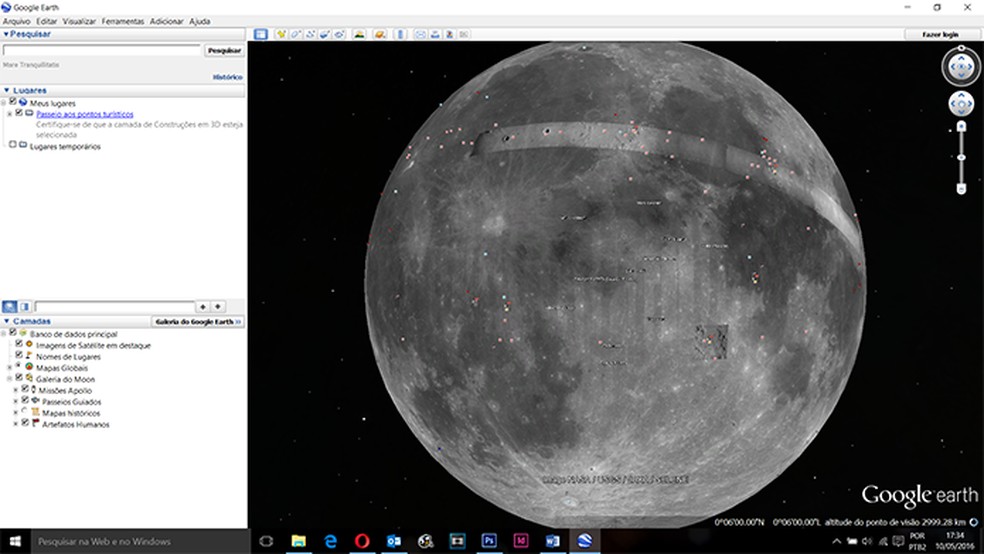Open File Explorer from the taskbar

pyautogui.click(x=299, y=541)
